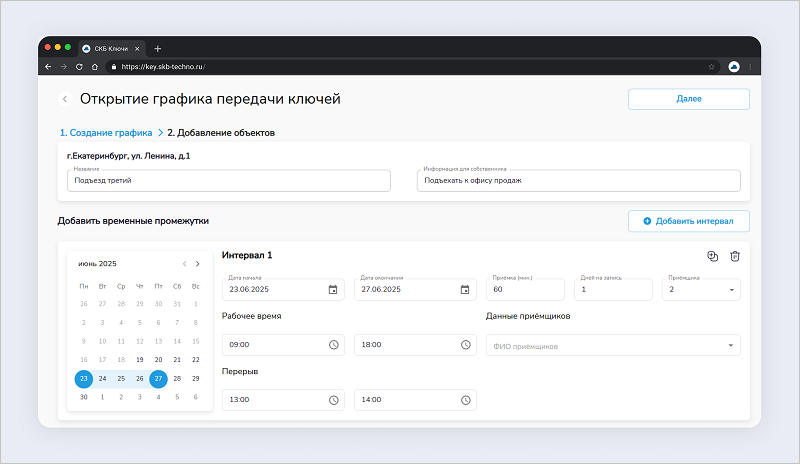
Task: Open calendar picker for start date
Action: point(333,290)
